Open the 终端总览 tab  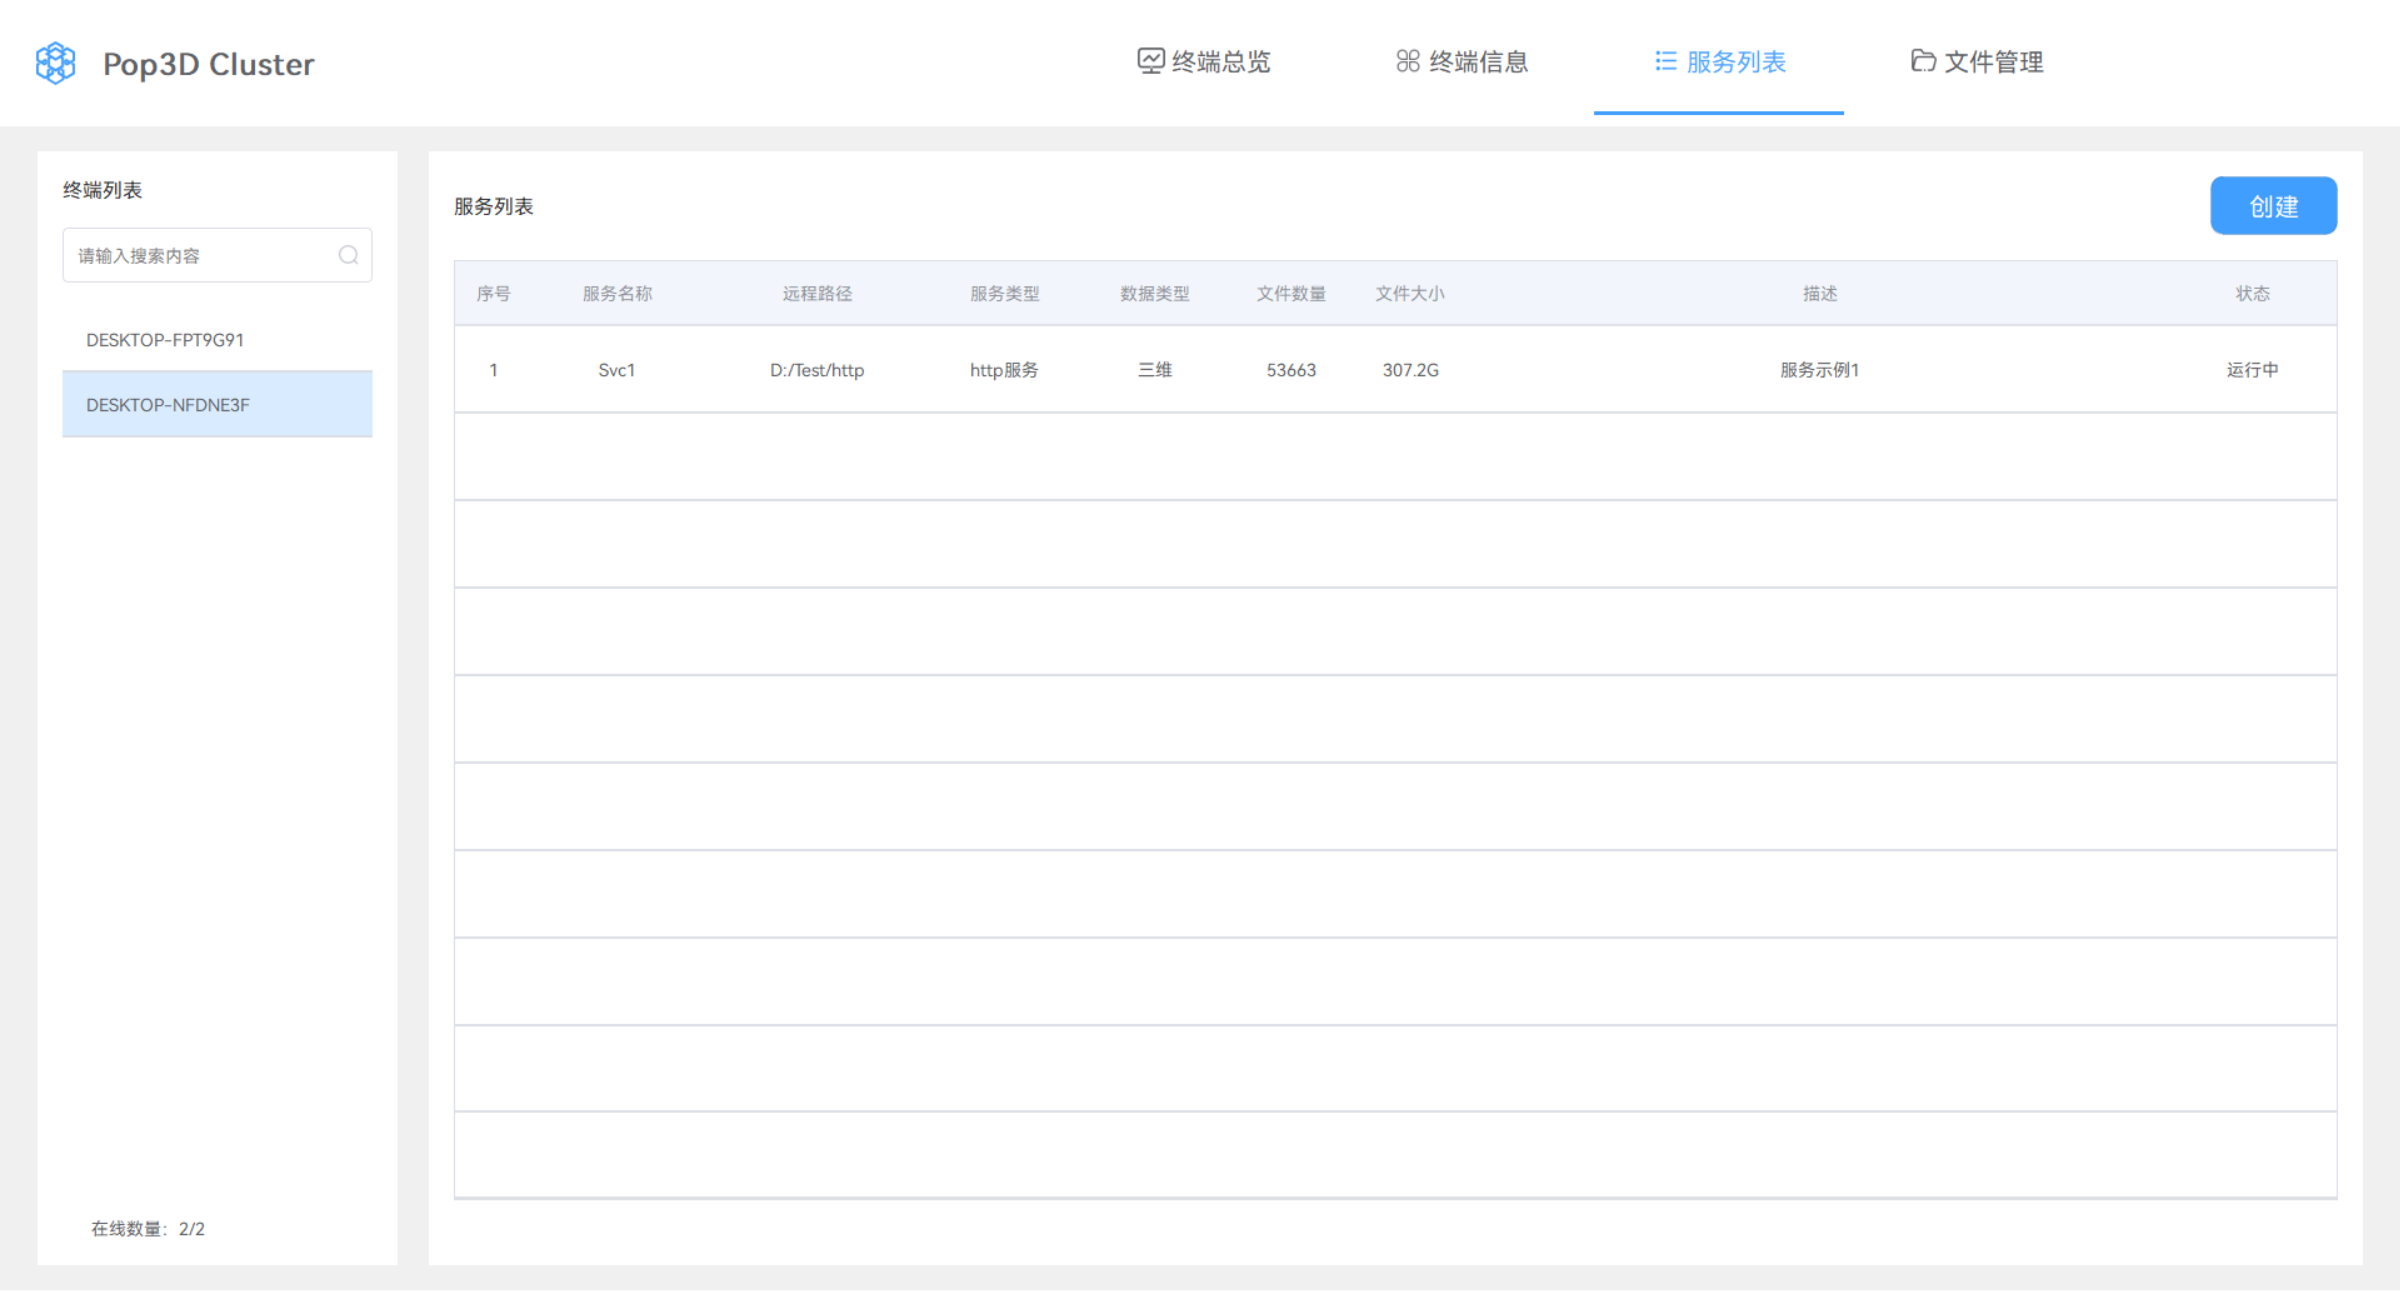1204,62
